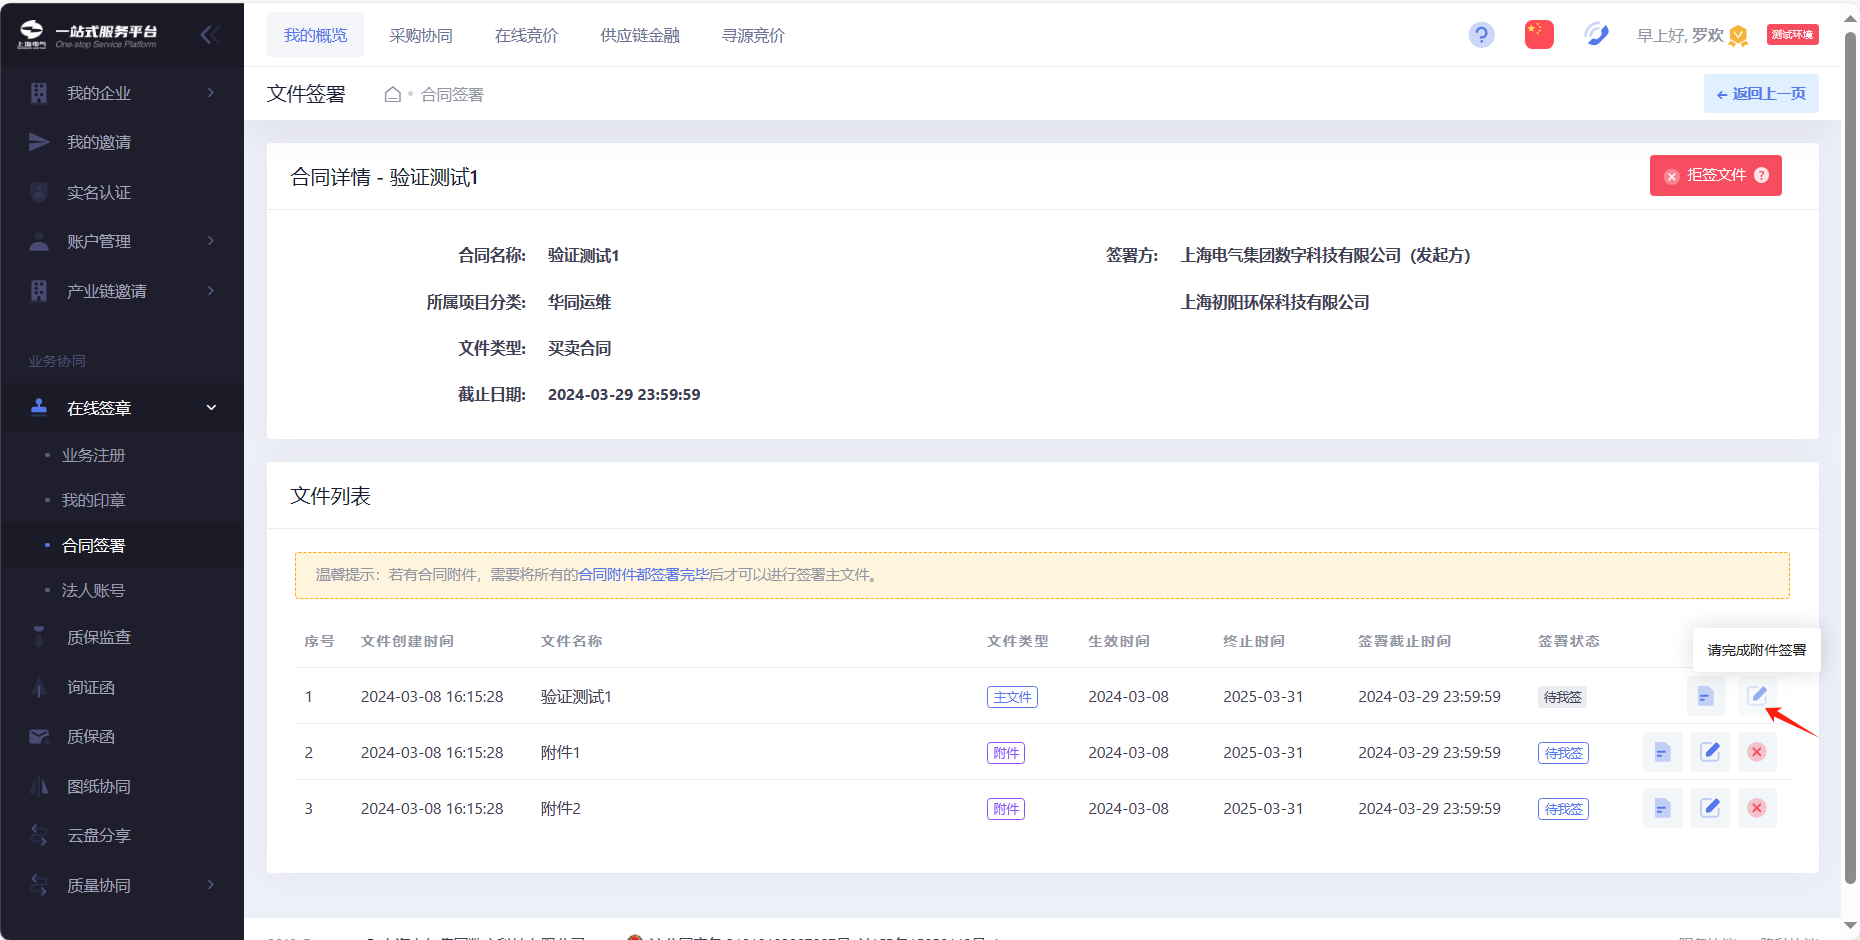This screenshot has height=940, width=1860.
Task: Open the help question mark icon
Action: (1481, 35)
